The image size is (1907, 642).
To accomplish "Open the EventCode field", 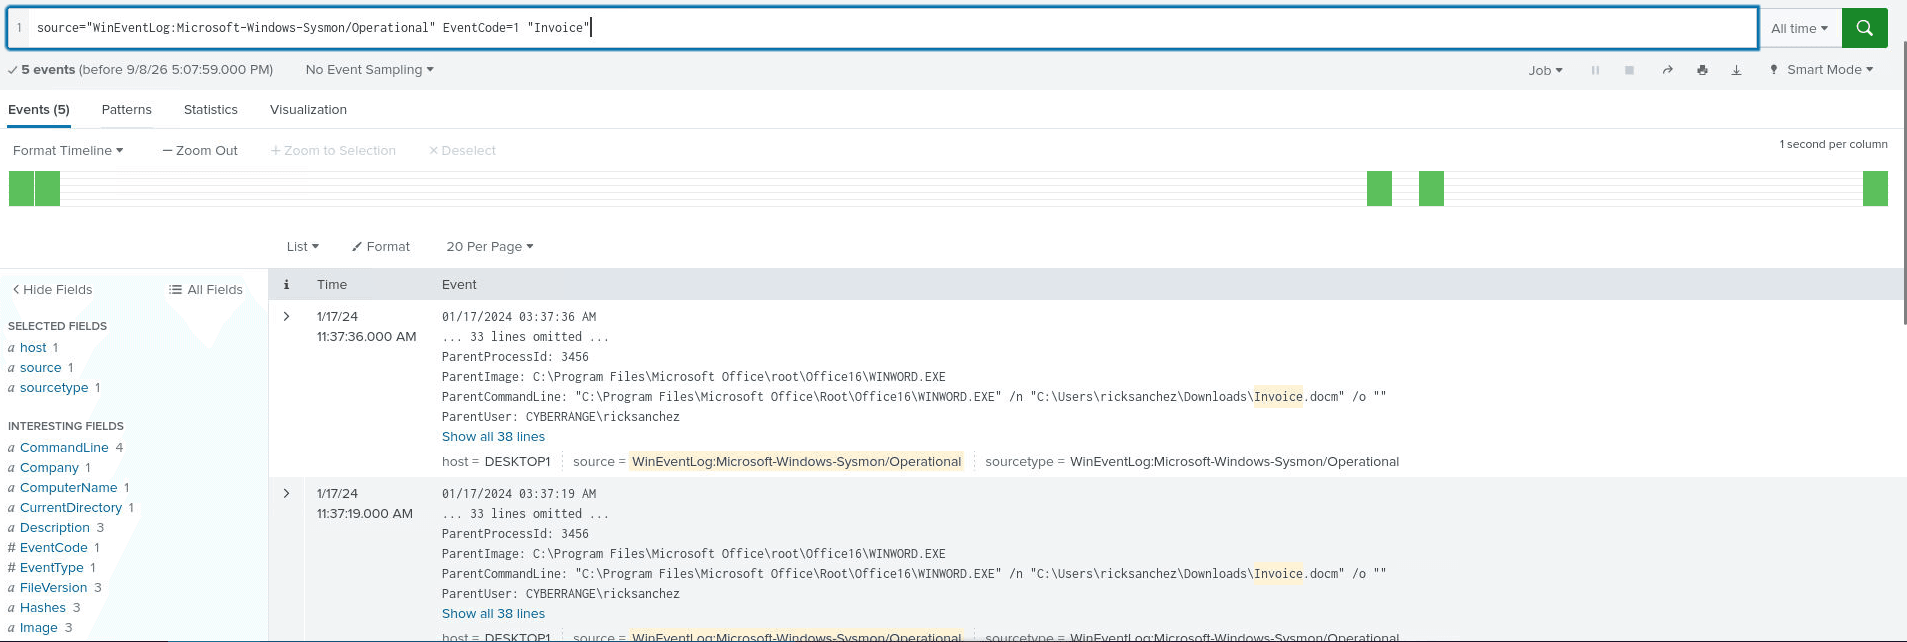I will tap(54, 548).
